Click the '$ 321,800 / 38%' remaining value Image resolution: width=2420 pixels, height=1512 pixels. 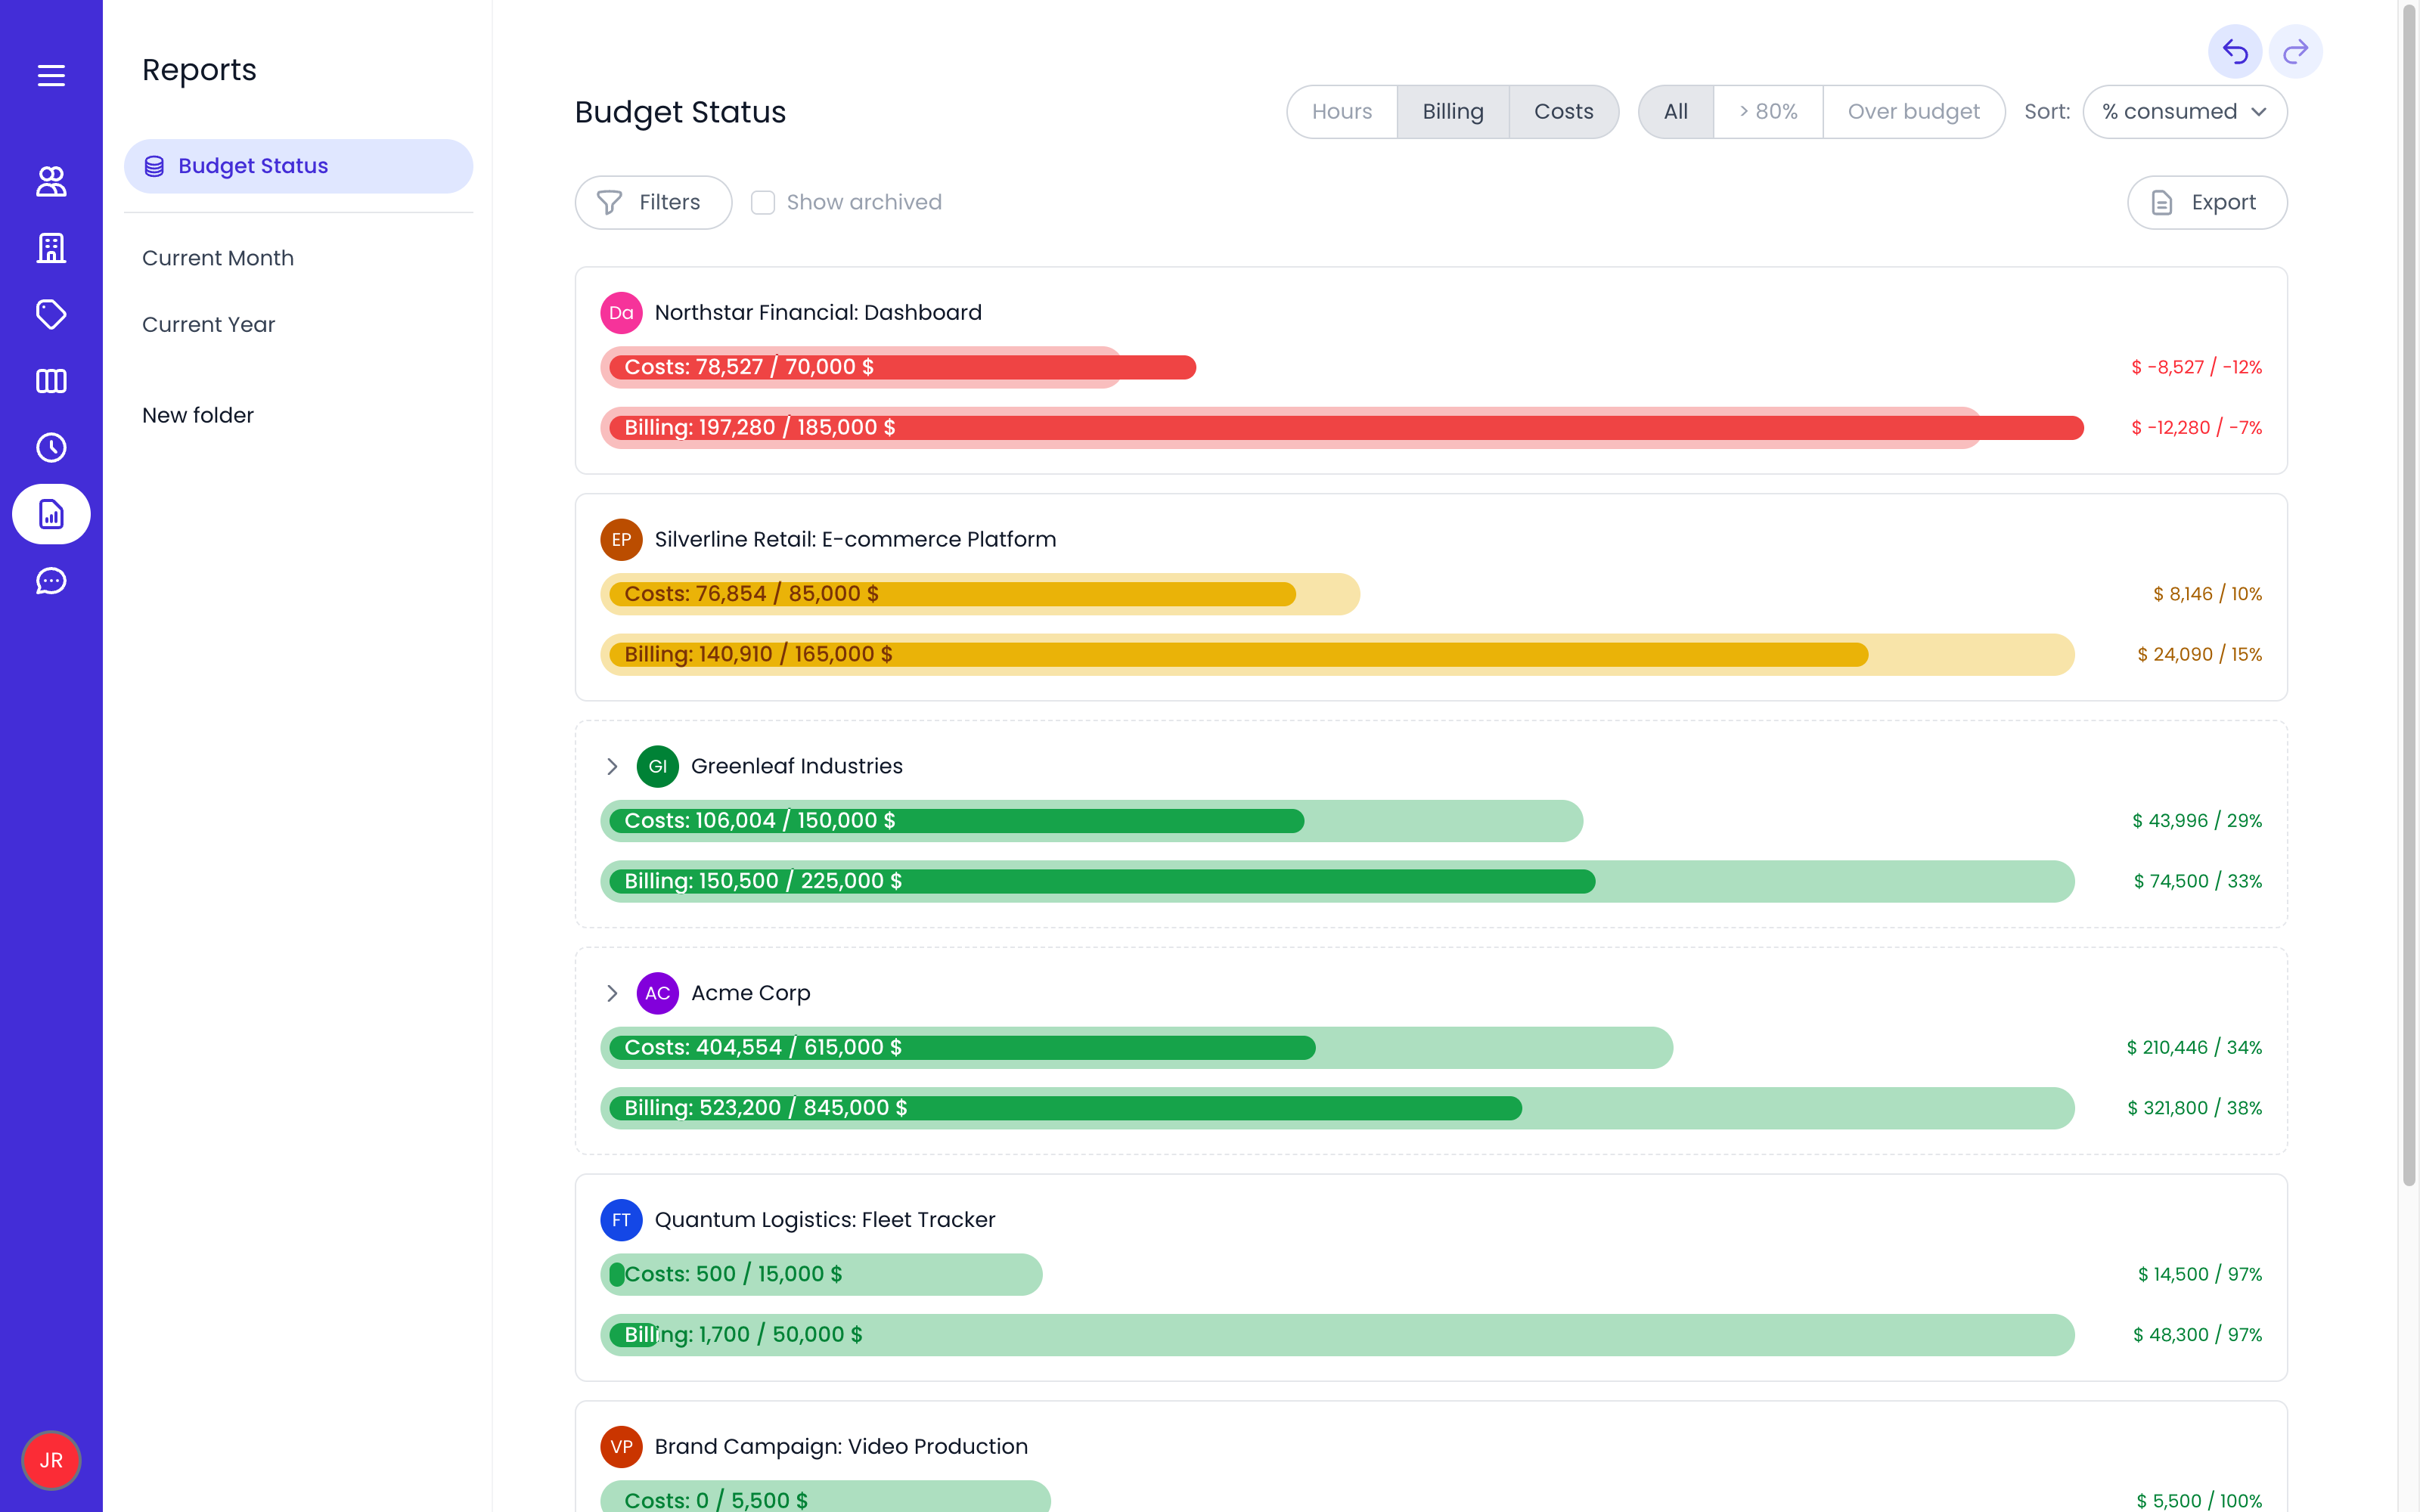2194,1108
